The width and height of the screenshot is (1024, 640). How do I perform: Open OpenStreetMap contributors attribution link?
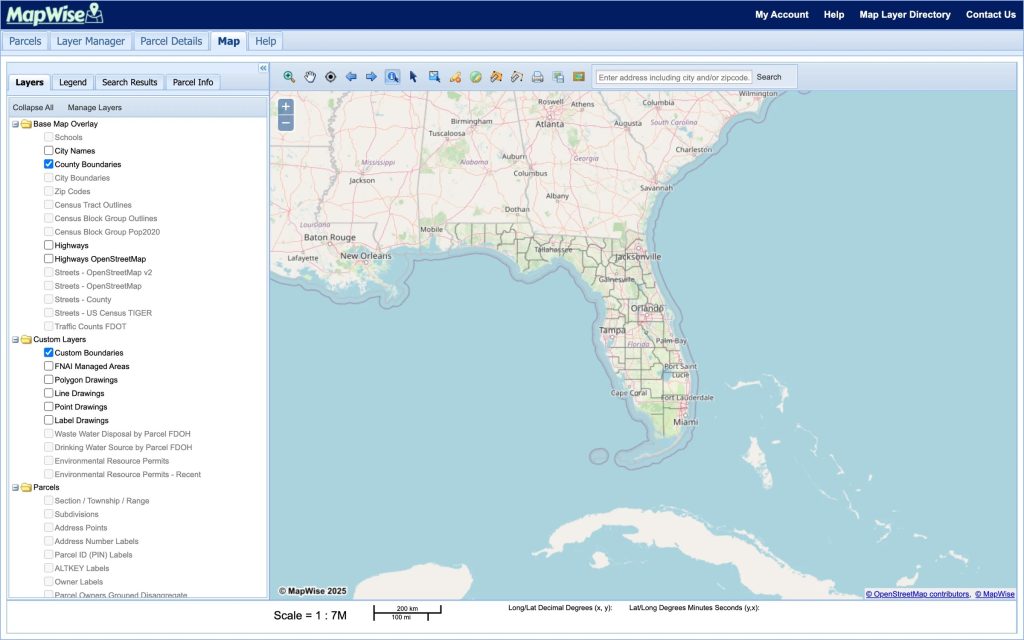click(x=918, y=594)
